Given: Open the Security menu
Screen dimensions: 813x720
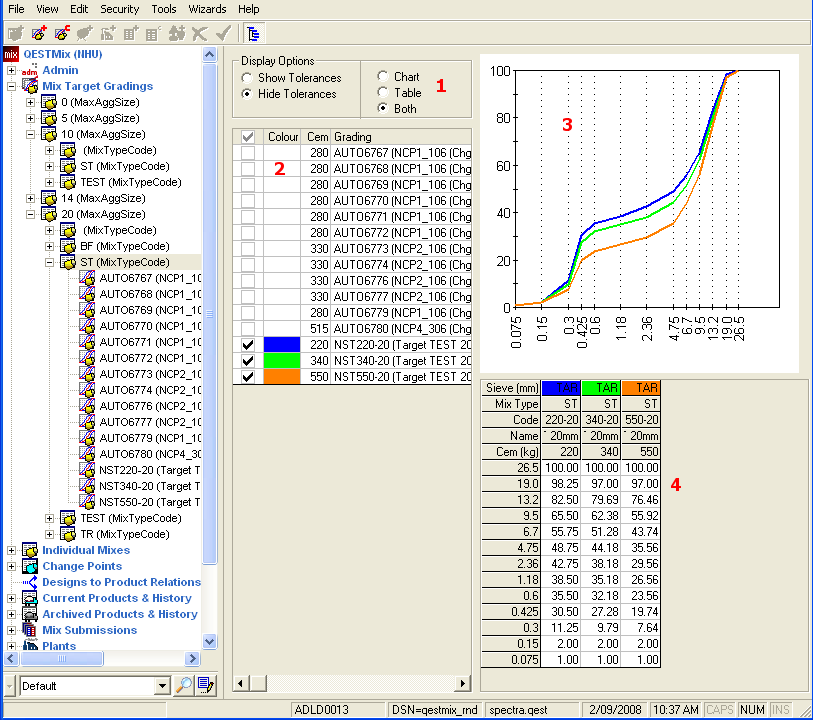Looking at the screenshot, I should [x=119, y=9].
